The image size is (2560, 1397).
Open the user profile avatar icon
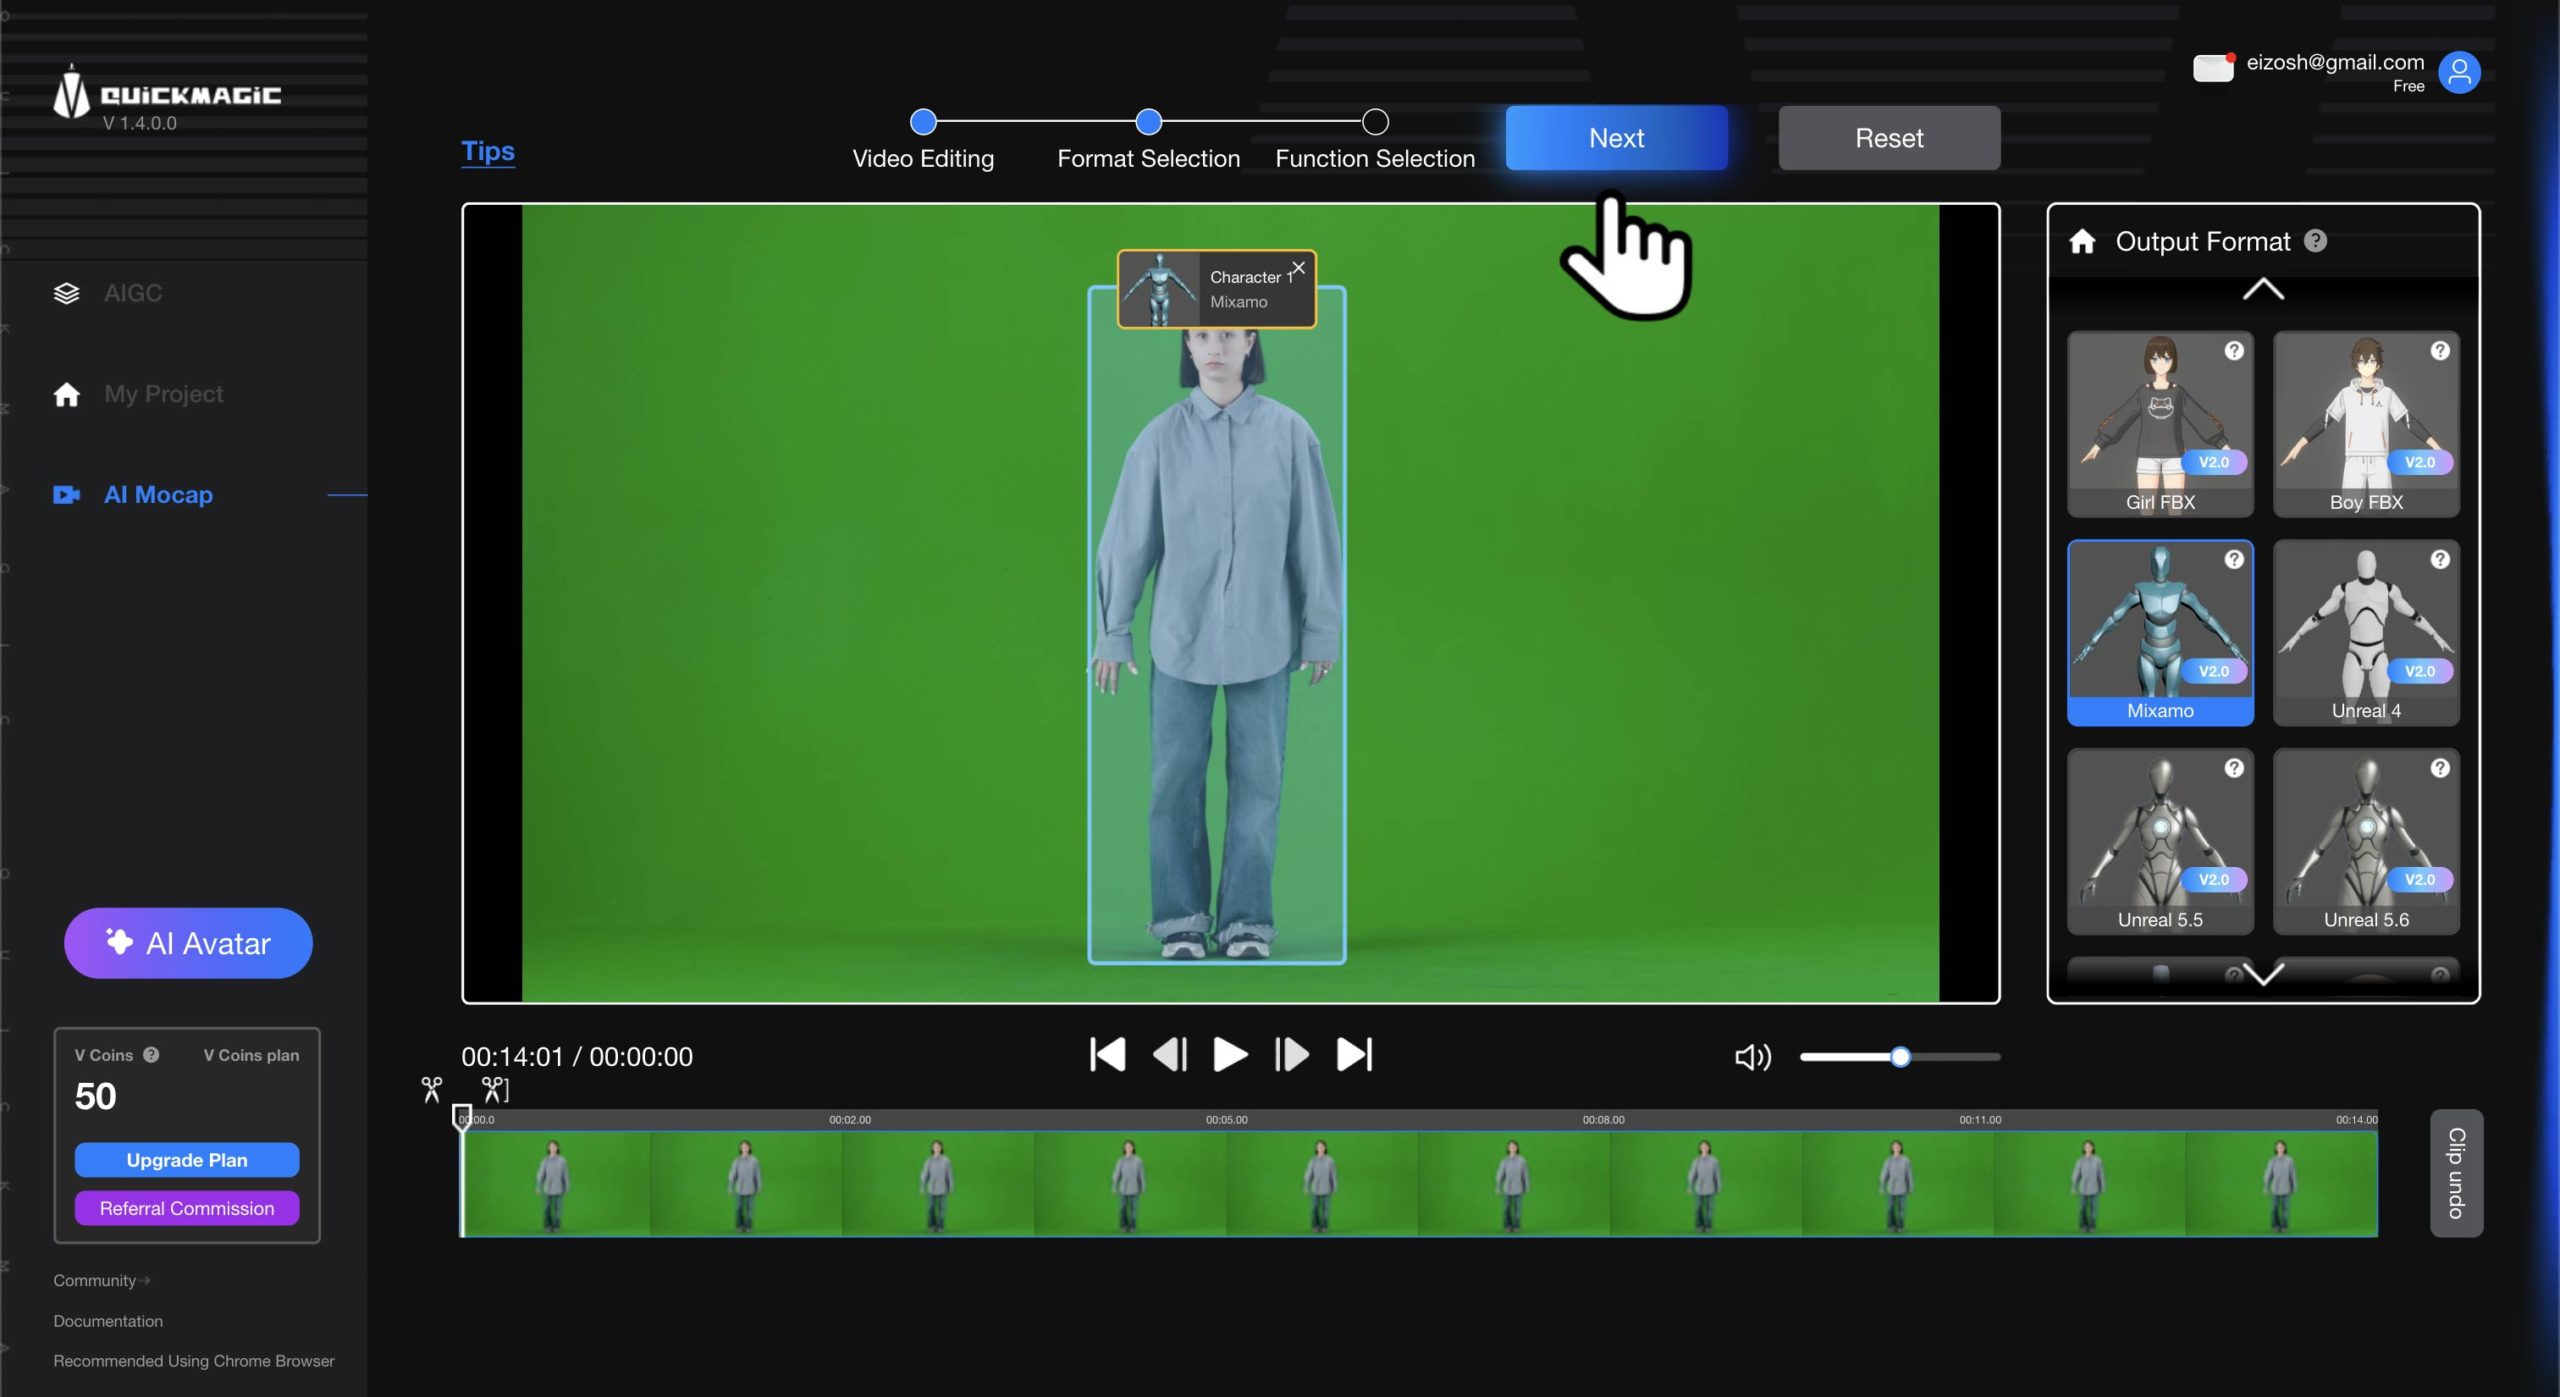pos(2459,72)
